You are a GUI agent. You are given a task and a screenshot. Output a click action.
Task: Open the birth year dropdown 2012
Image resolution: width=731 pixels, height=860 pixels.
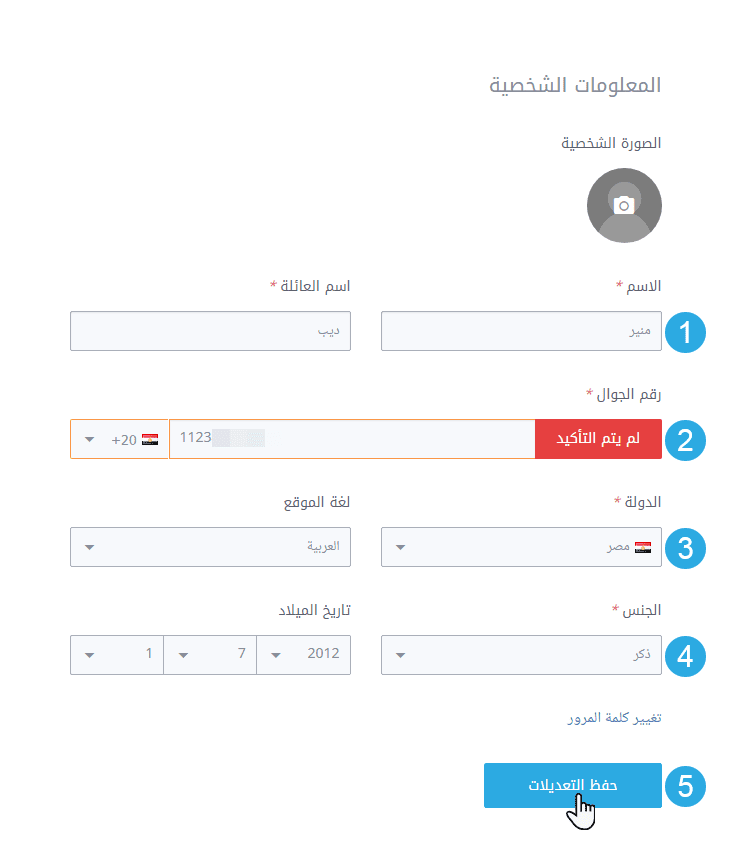[x=304, y=655]
